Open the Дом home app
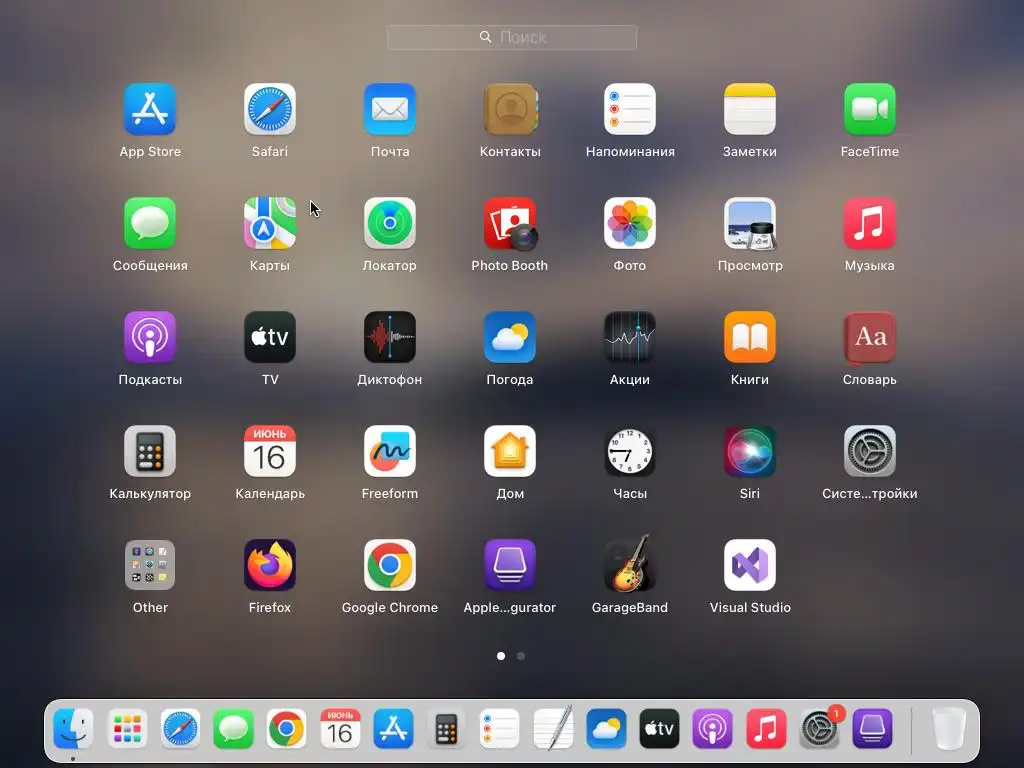The height and width of the screenshot is (768, 1024). (x=510, y=451)
